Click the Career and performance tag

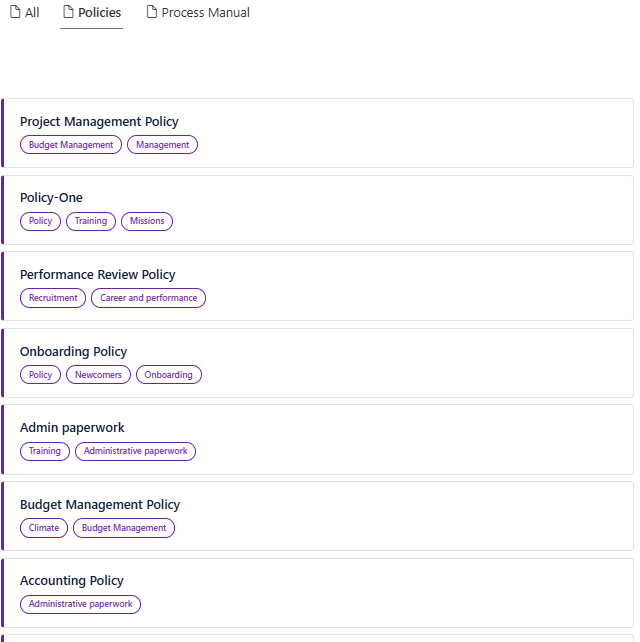tap(149, 298)
